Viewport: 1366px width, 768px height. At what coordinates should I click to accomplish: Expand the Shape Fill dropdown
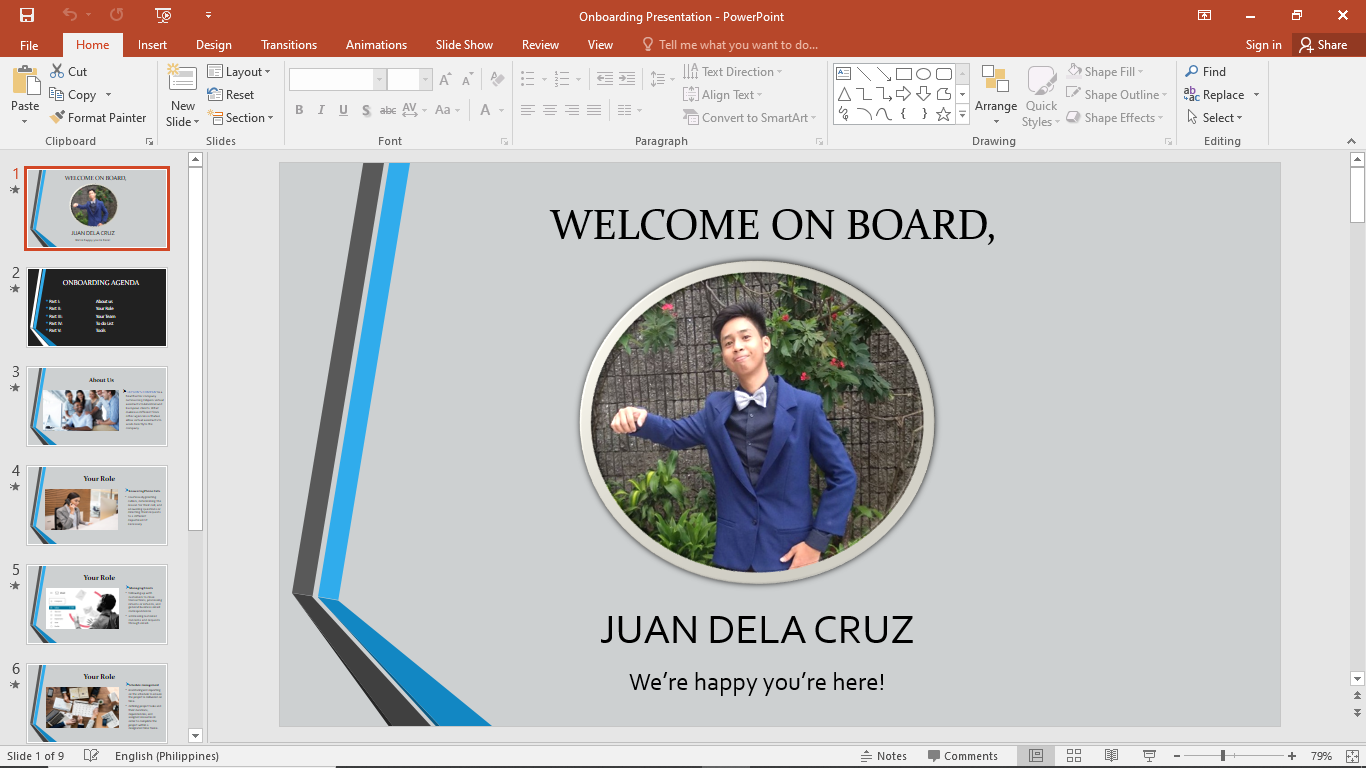click(x=1104, y=72)
